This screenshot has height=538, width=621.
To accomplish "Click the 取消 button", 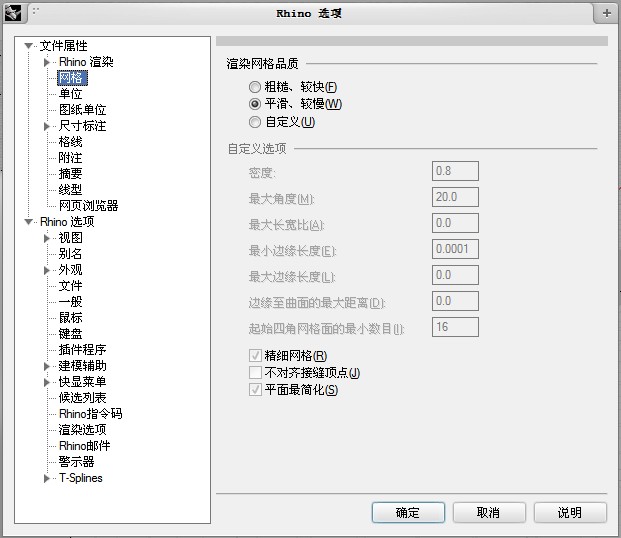I will [489, 513].
